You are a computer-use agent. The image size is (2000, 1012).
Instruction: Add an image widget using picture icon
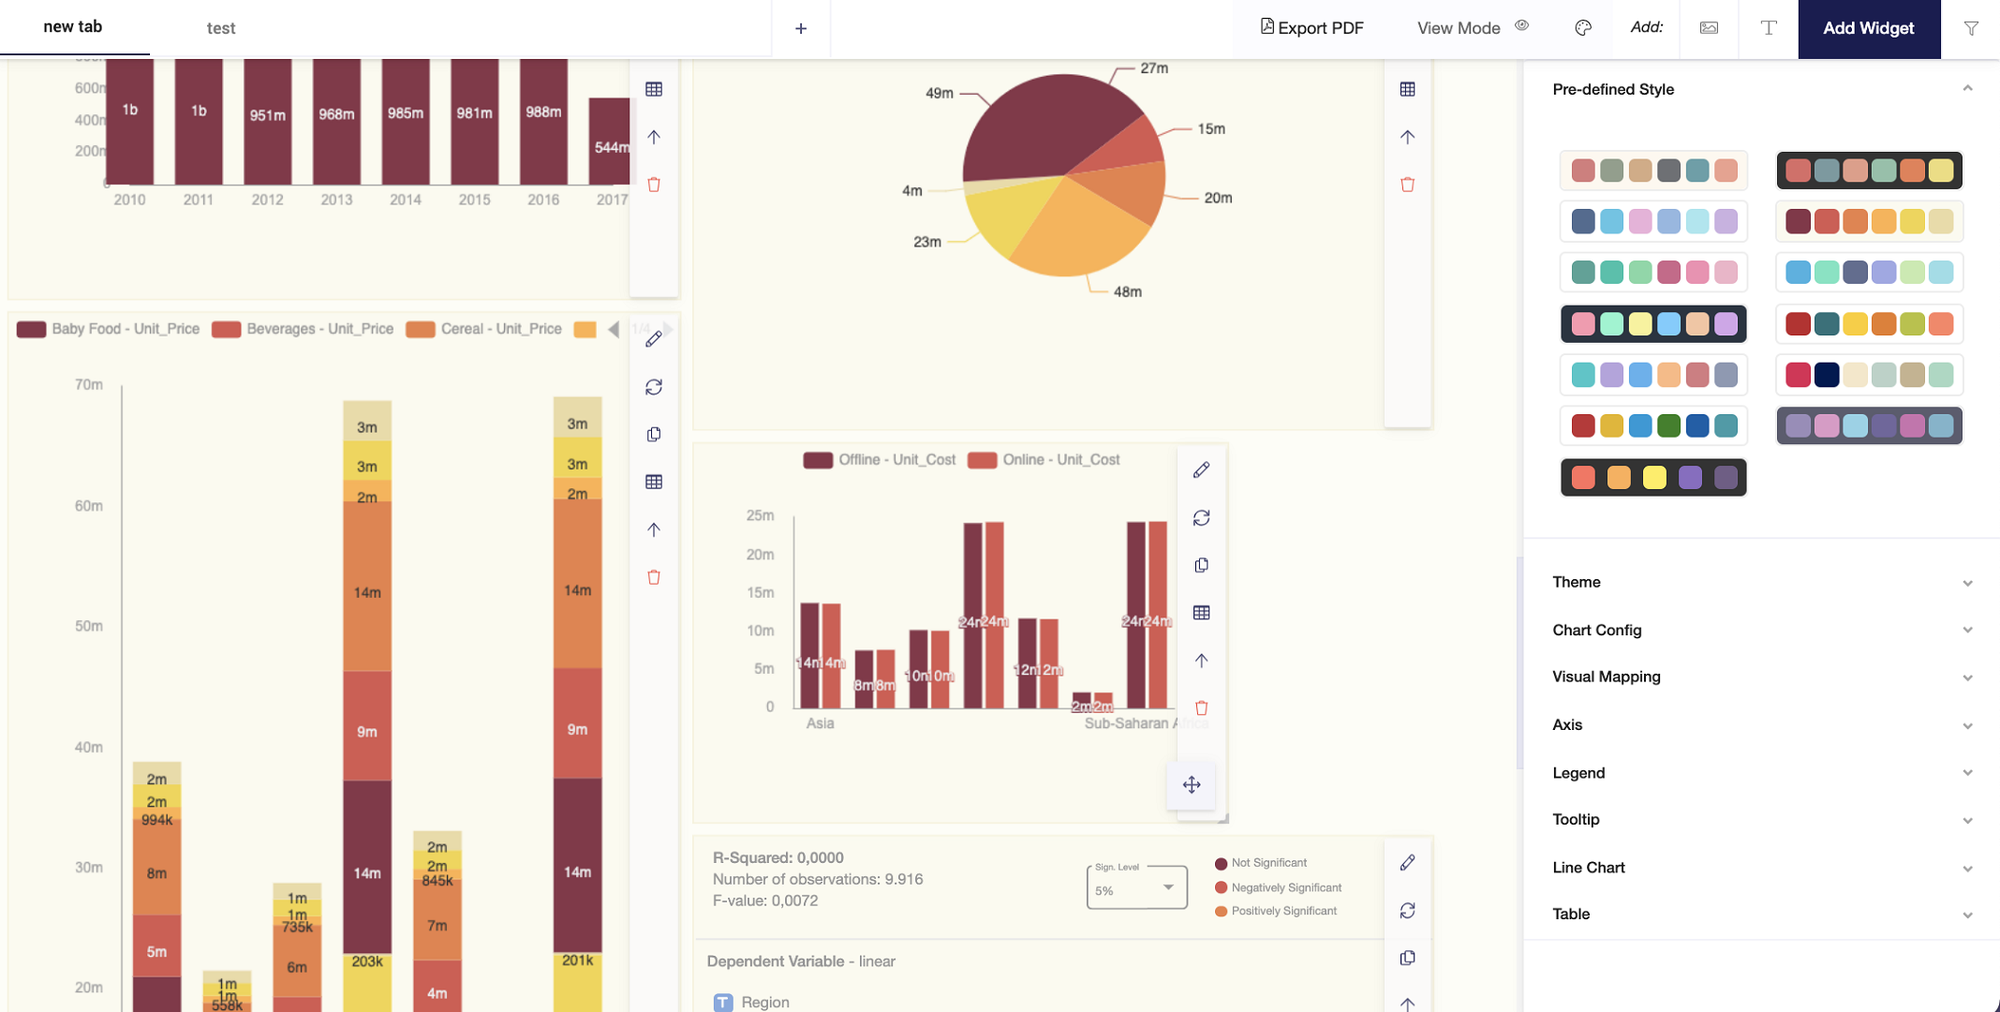click(x=1709, y=28)
